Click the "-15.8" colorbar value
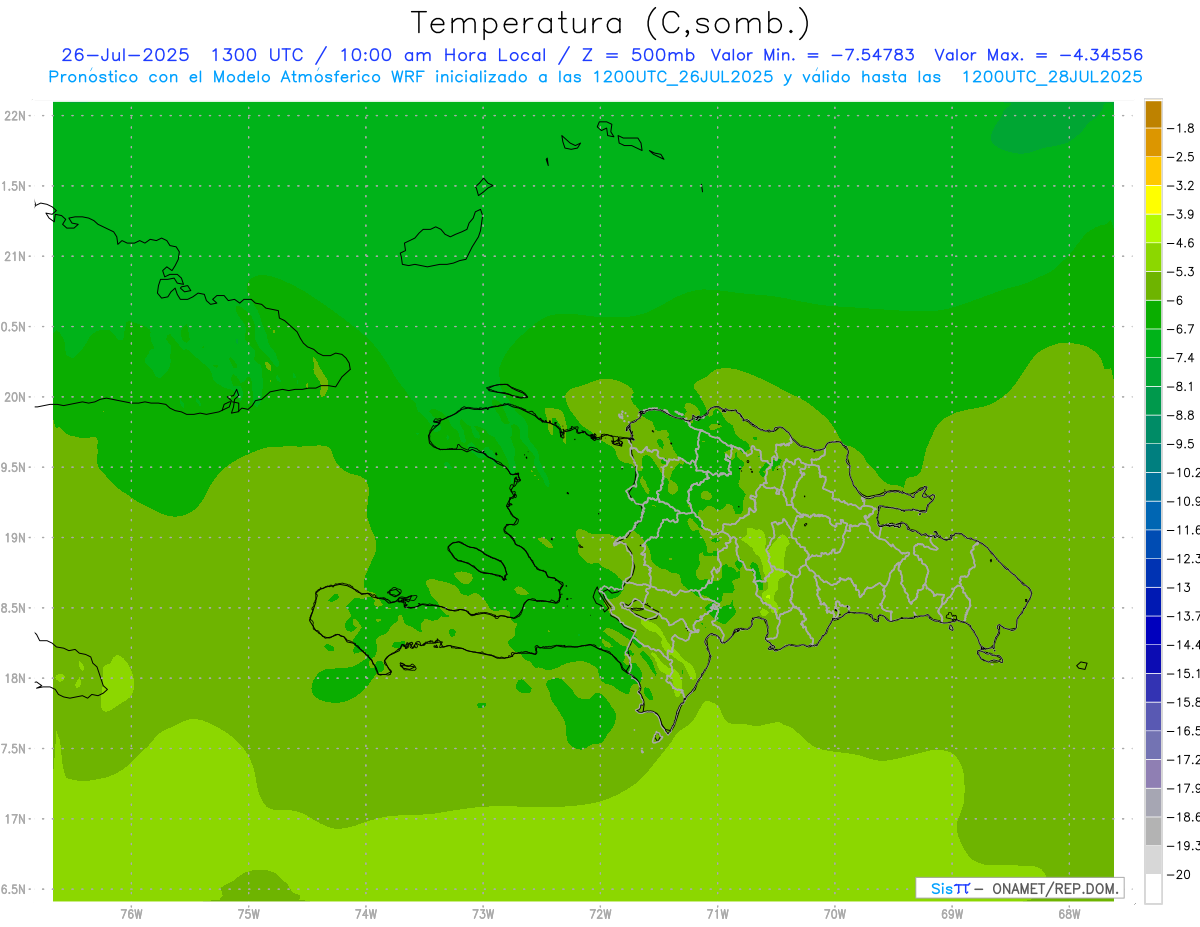 (x=1182, y=702)
